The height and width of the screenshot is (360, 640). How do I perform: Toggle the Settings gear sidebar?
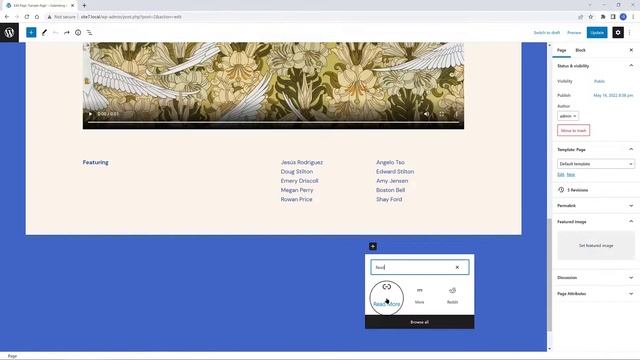pyautogui.click(x=618, y=32)
